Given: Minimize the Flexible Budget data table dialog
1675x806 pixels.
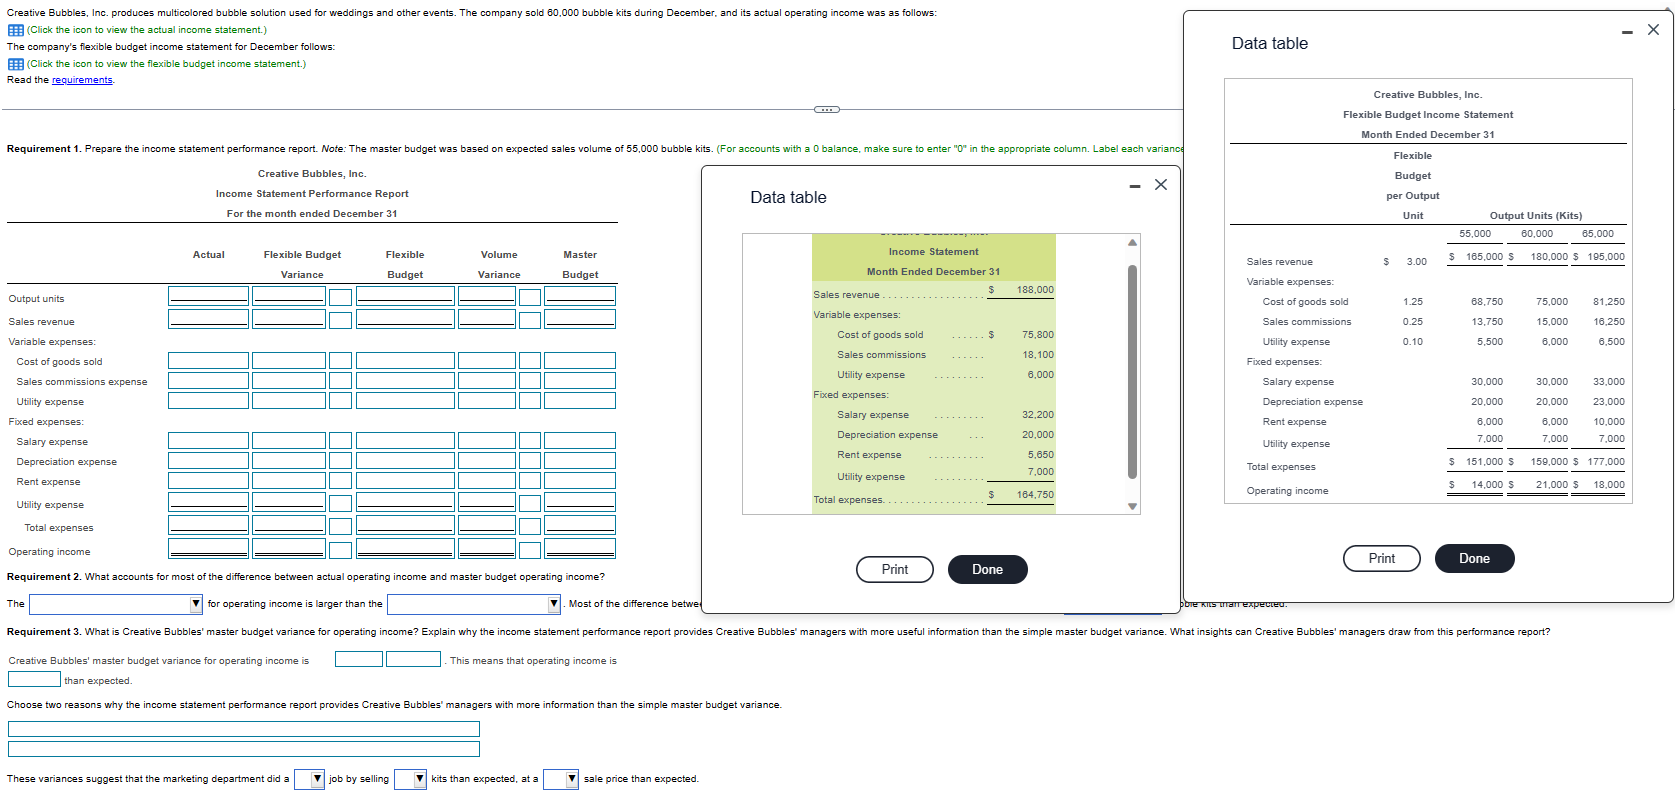Looking at the screenshot, I should (x=1627, y=31).
